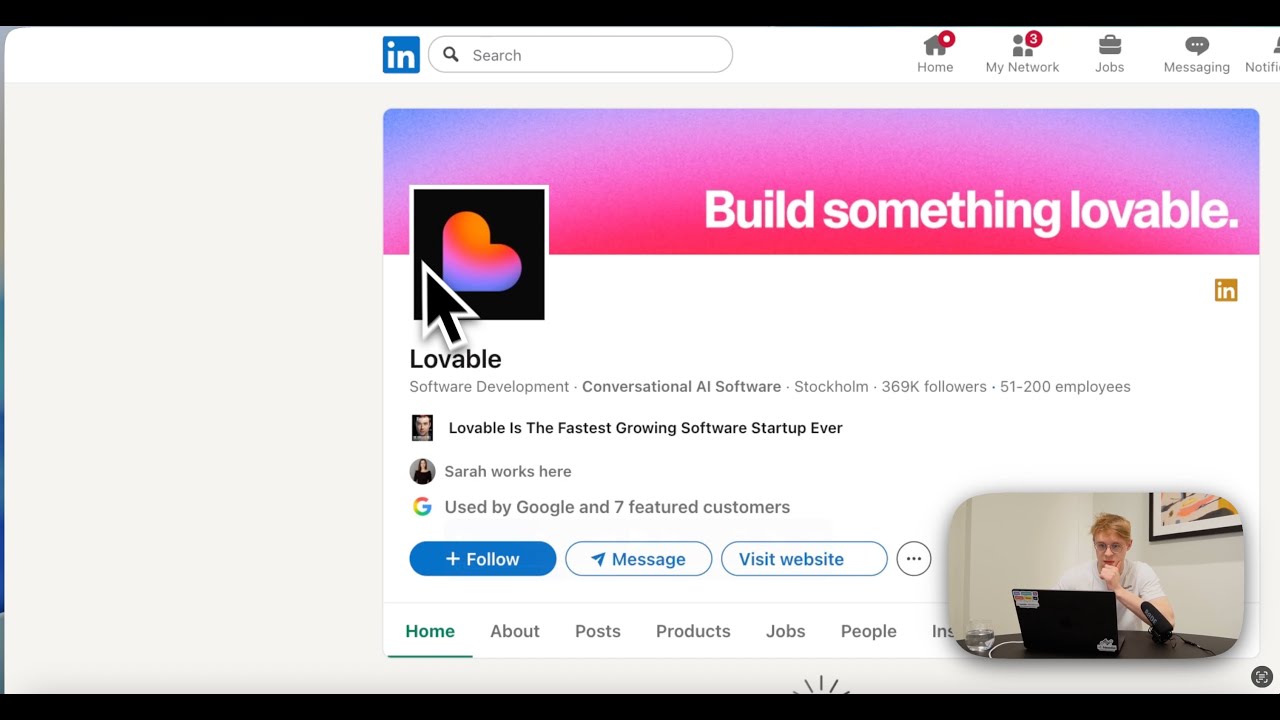Click 'Software Development' text
The height and width of the screenshot is (720, 1280).
pyautogui.click(x=489, y=387)
